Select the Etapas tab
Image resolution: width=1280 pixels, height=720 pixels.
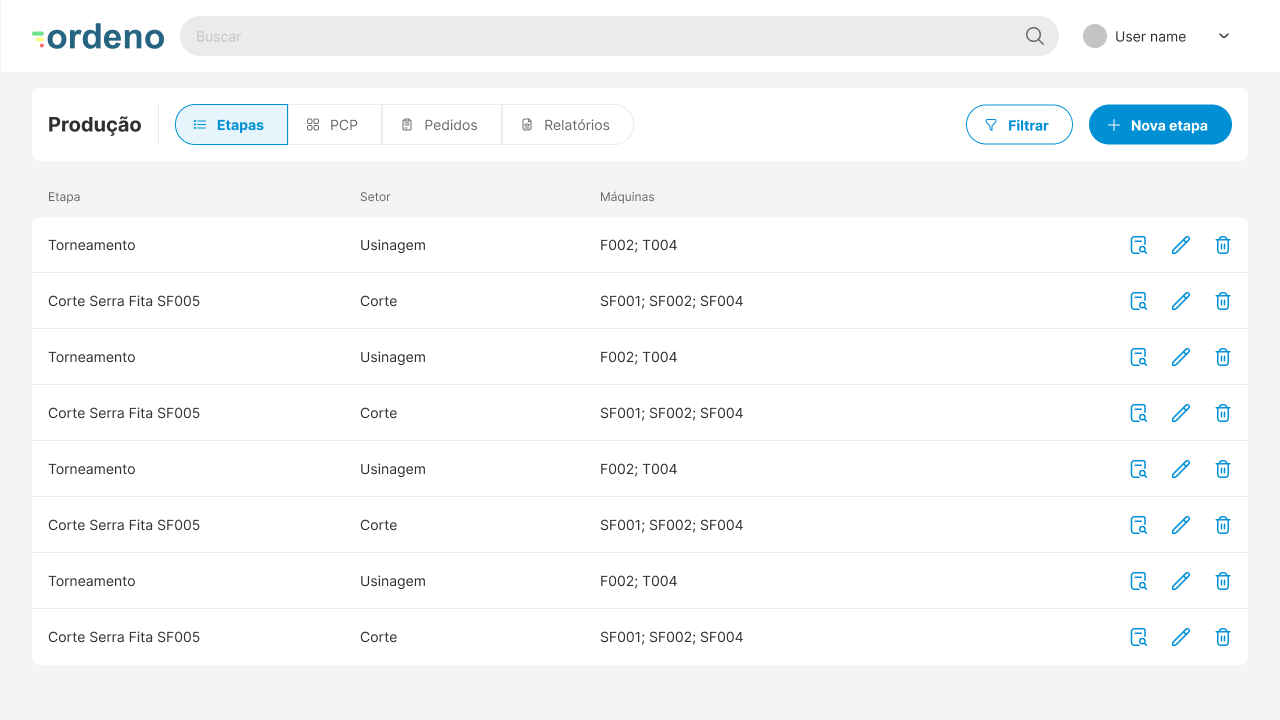point(231,125)
